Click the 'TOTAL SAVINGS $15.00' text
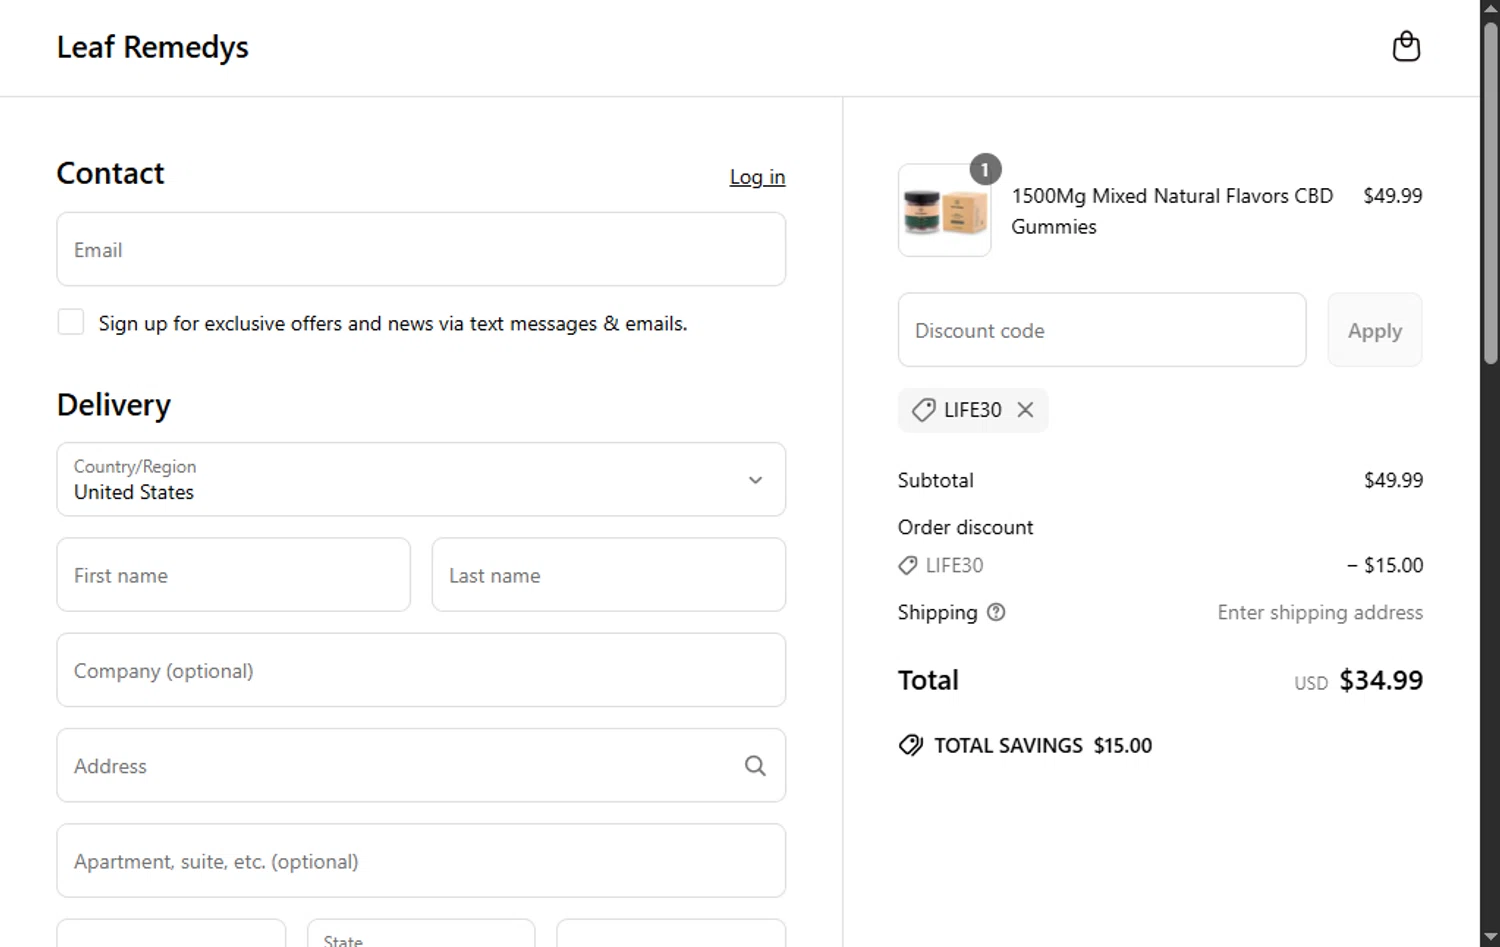1500x947 pixels. [1043, 745]
